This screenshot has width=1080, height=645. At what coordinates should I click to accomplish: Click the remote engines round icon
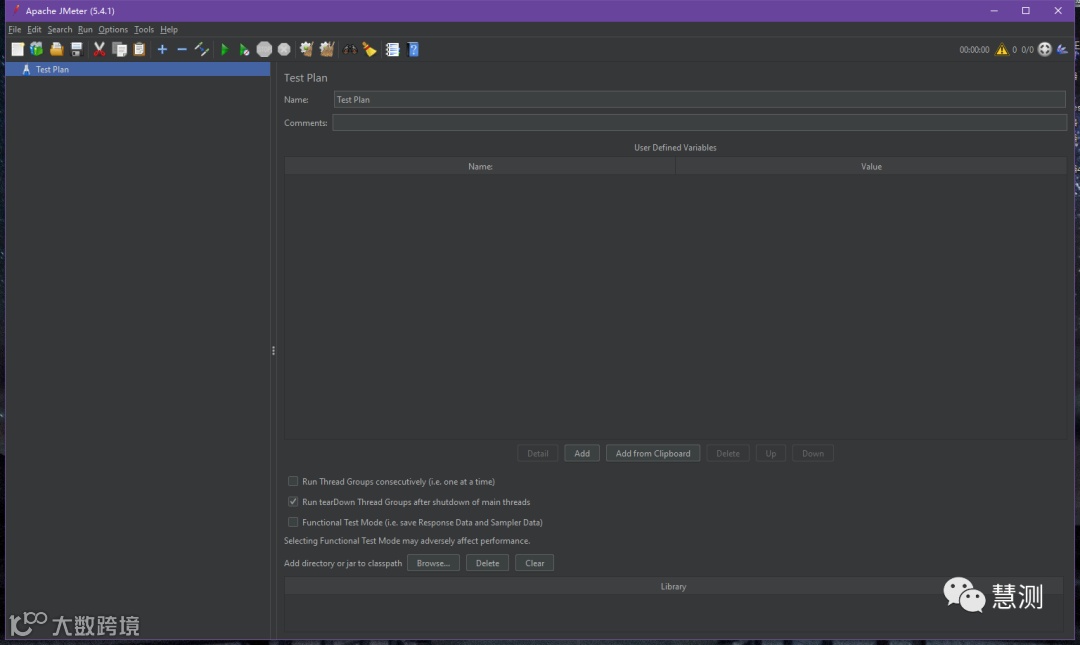pyautogui.click(x=1045, y=50)
